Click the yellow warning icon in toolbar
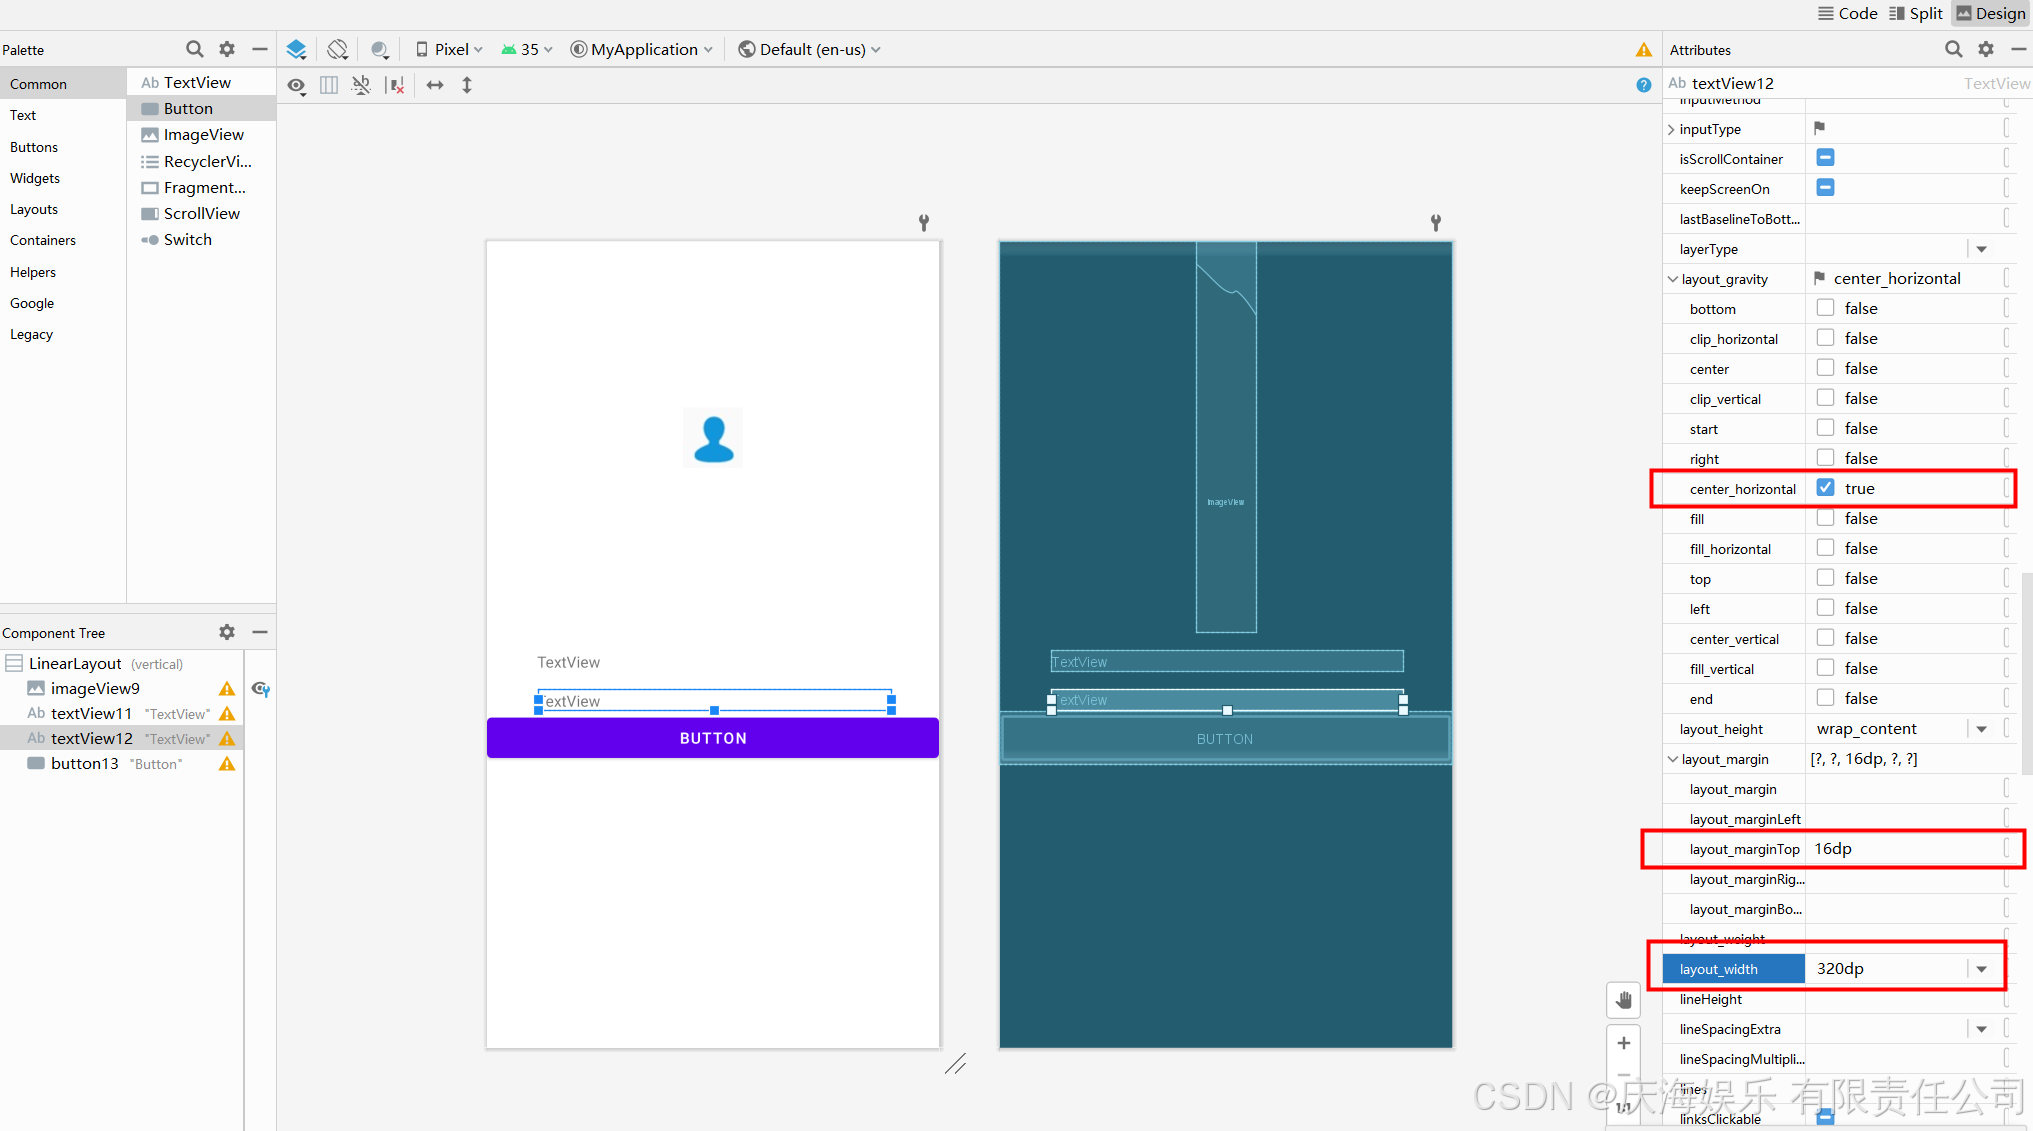The height and width of the screenshot is (1131, 2033). [x=1643, y=49]
